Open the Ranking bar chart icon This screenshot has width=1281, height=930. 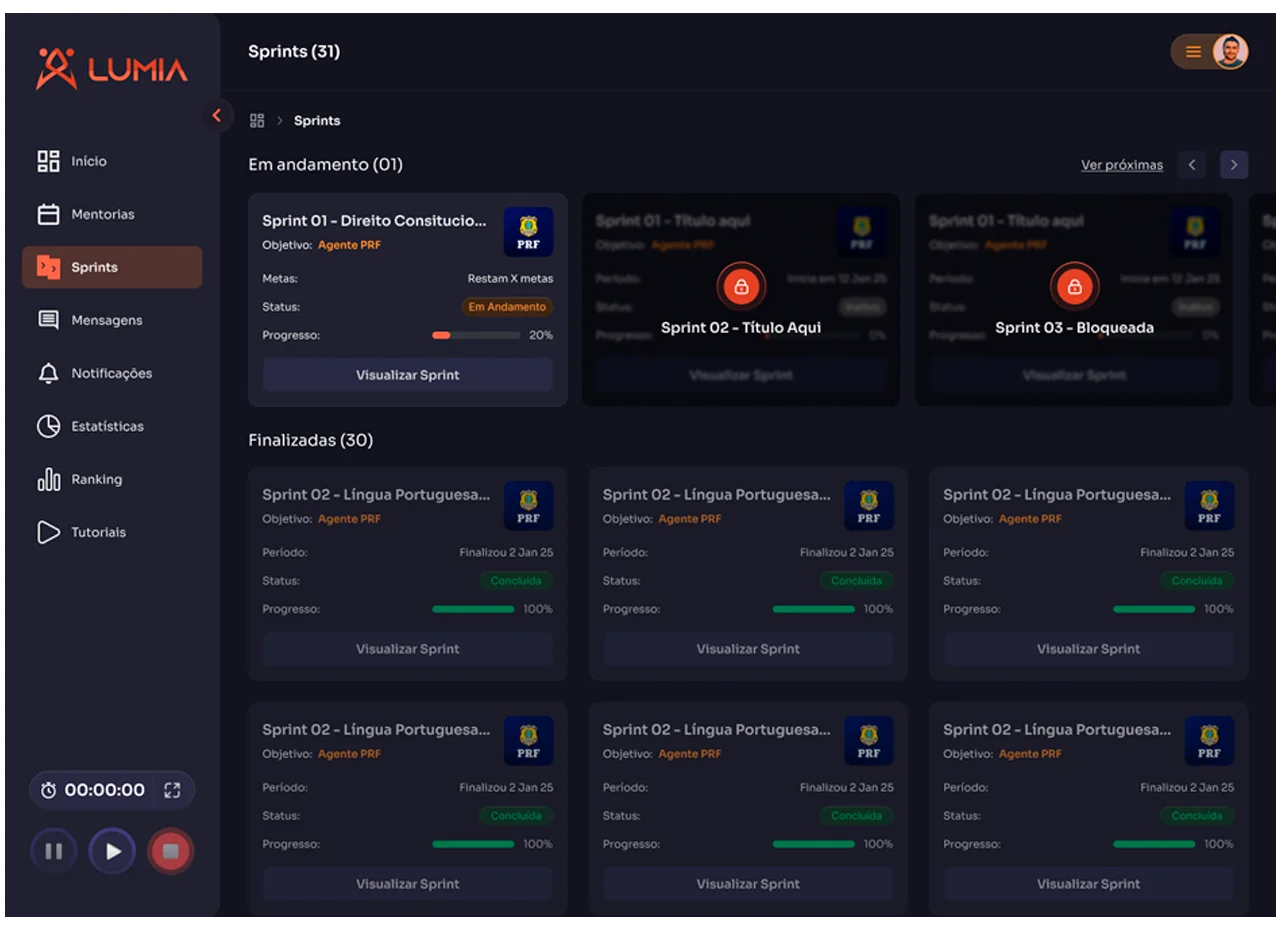tap(49, 480)
